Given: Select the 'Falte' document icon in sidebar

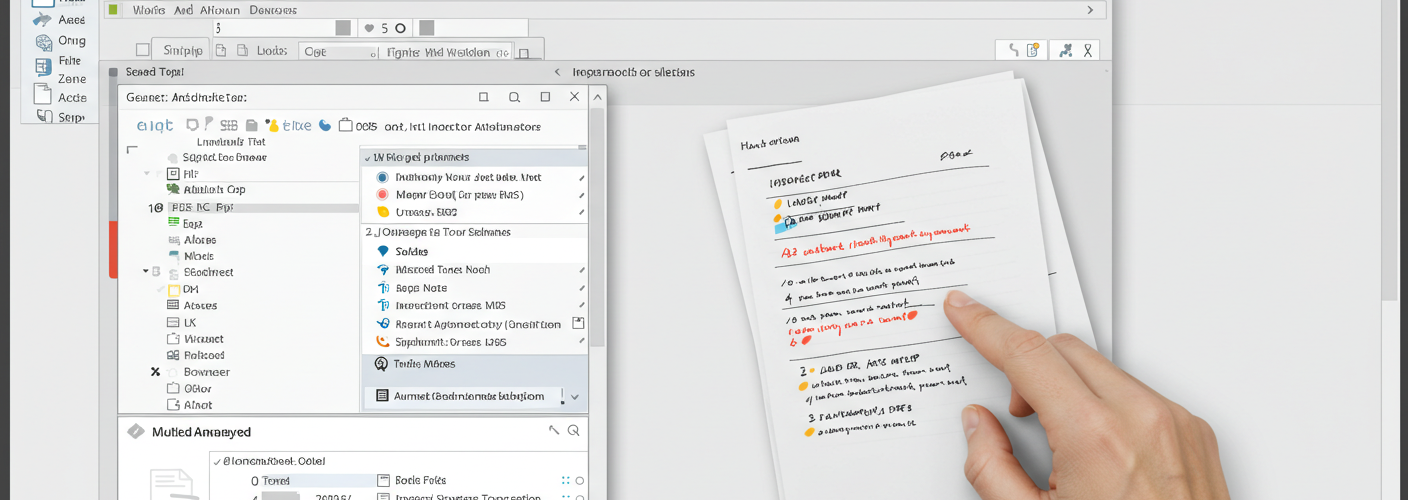Looking at the screenshot, I should coord(43,68).
